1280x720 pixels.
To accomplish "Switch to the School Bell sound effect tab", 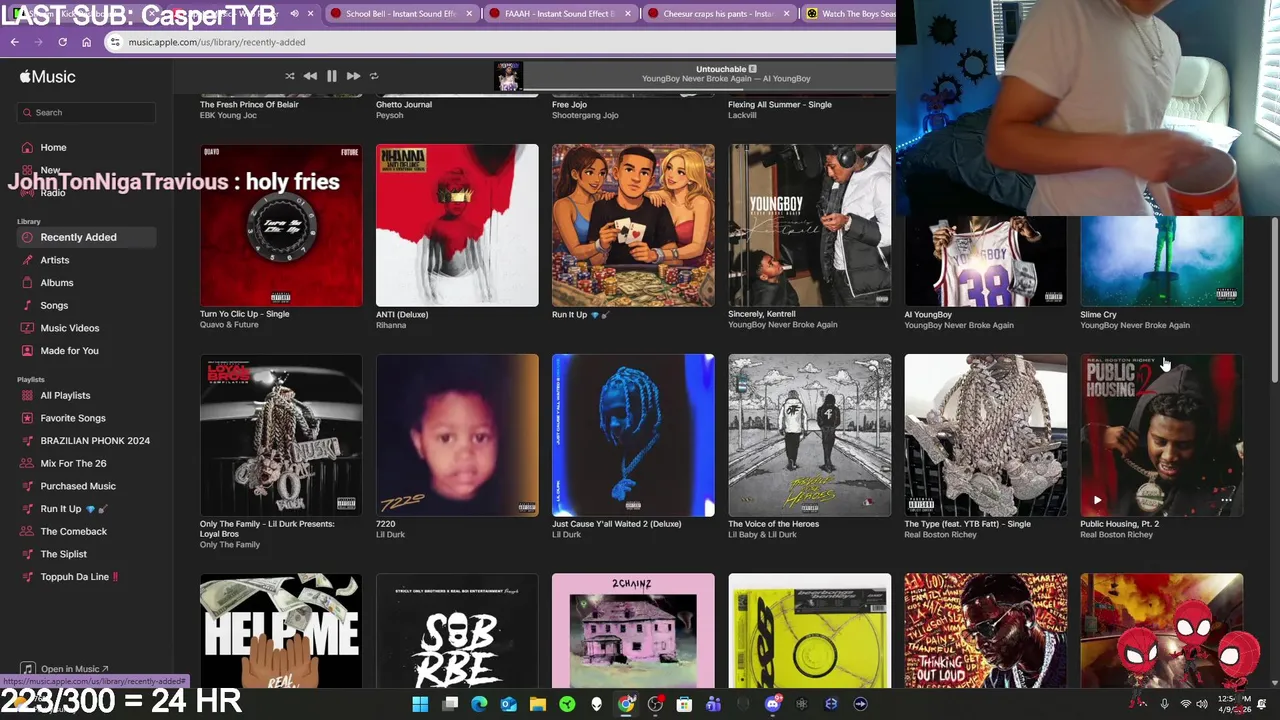I will pyautogui.click(x=401, y=14).
